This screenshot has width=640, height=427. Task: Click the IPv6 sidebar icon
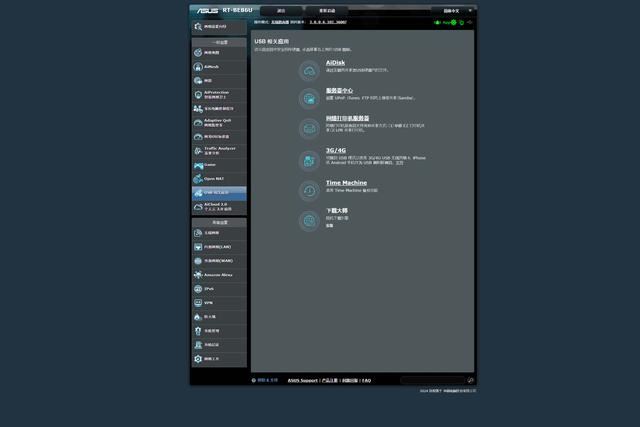198,289
